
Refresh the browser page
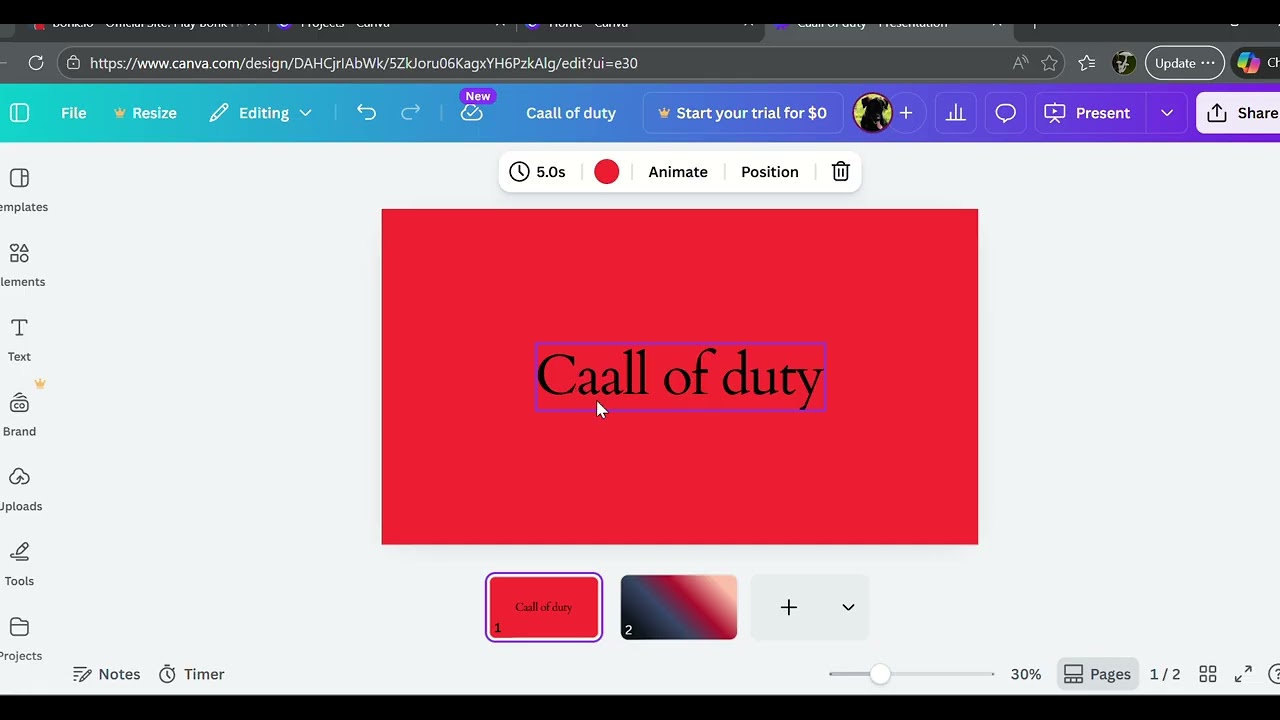click(x=36, y=63)
